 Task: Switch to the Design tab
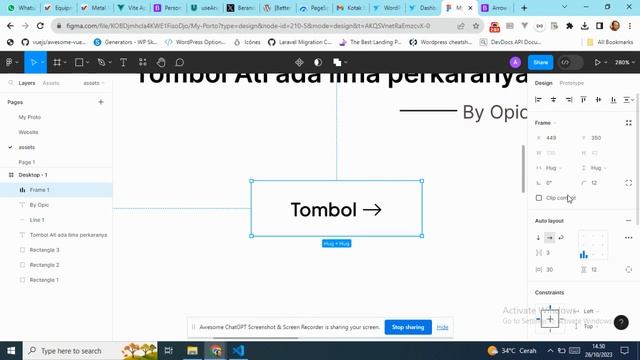point(543,83)
